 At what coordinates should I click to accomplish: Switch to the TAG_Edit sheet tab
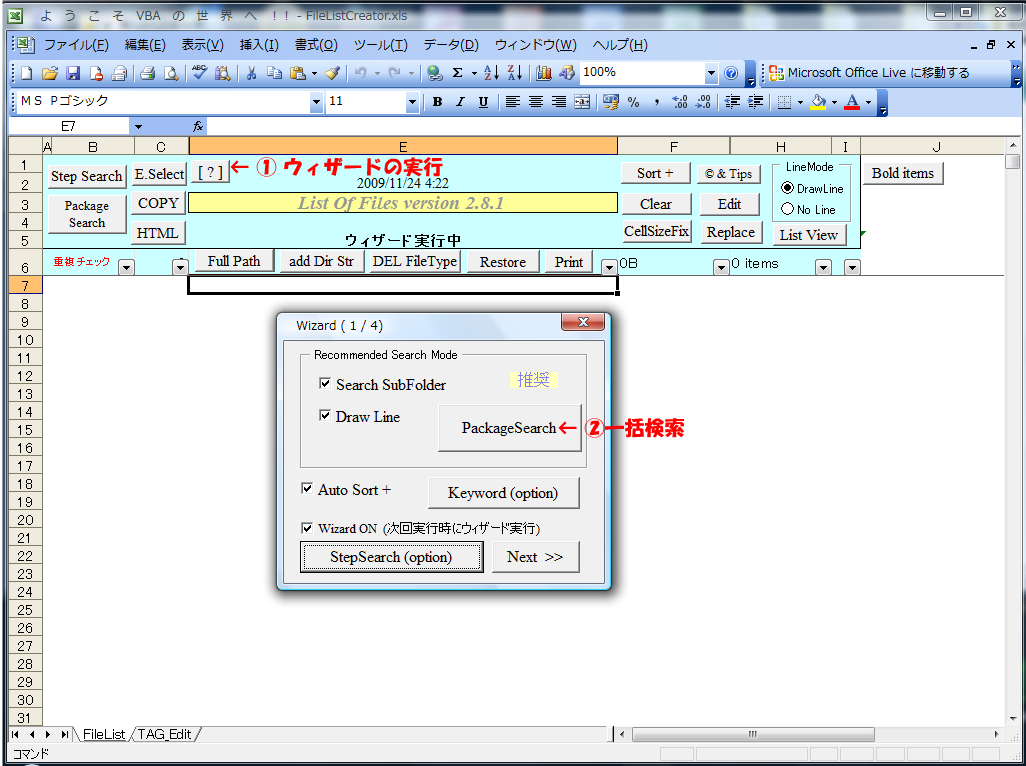click(x=165, y=734)
